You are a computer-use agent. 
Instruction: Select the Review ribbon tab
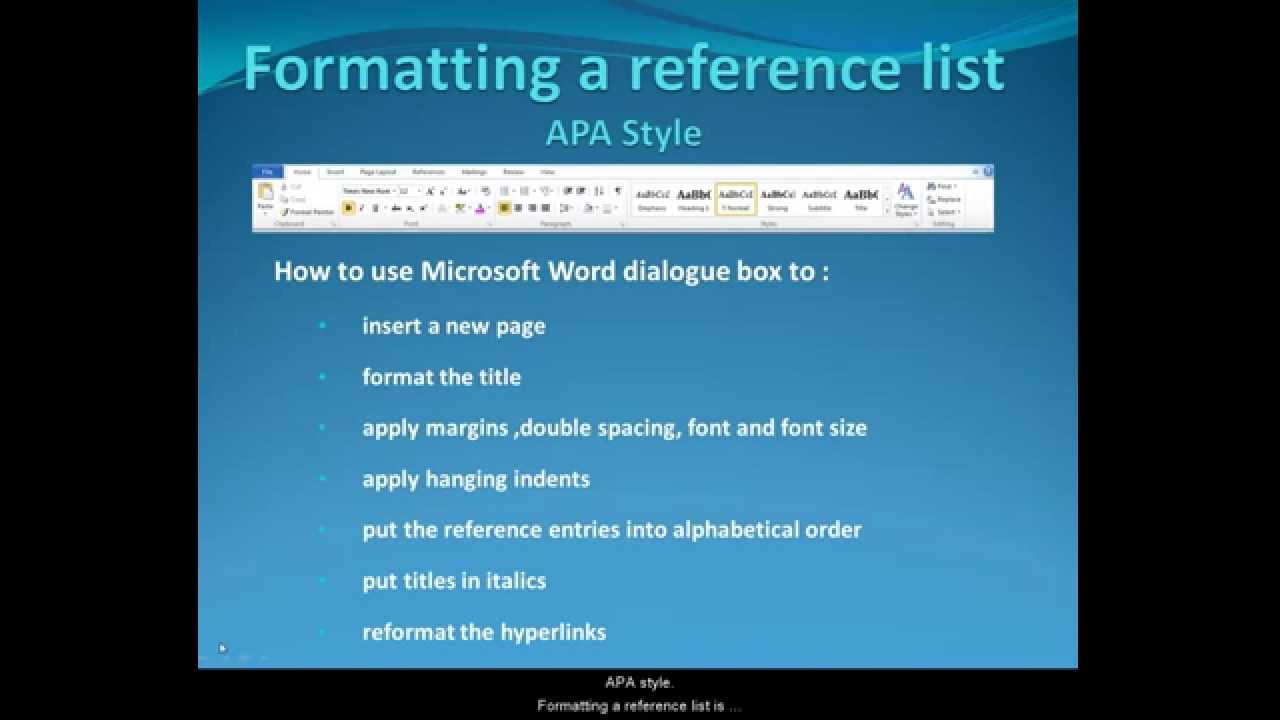click(x=513, y=172)
